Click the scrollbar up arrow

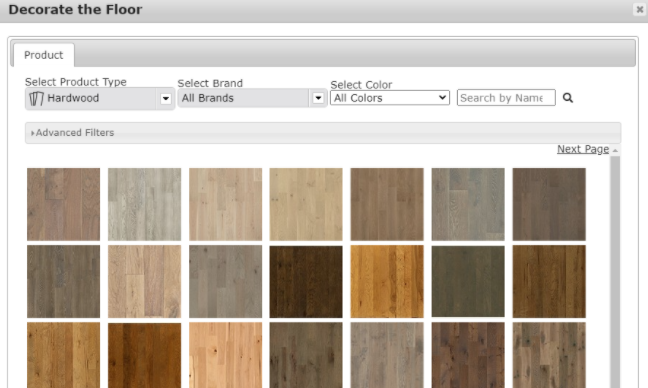(615, 150)
